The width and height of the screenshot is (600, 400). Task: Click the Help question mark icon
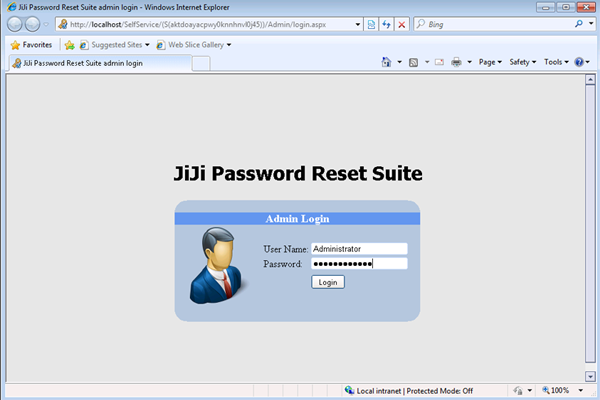pyautogui.click(x=579, y=62)
